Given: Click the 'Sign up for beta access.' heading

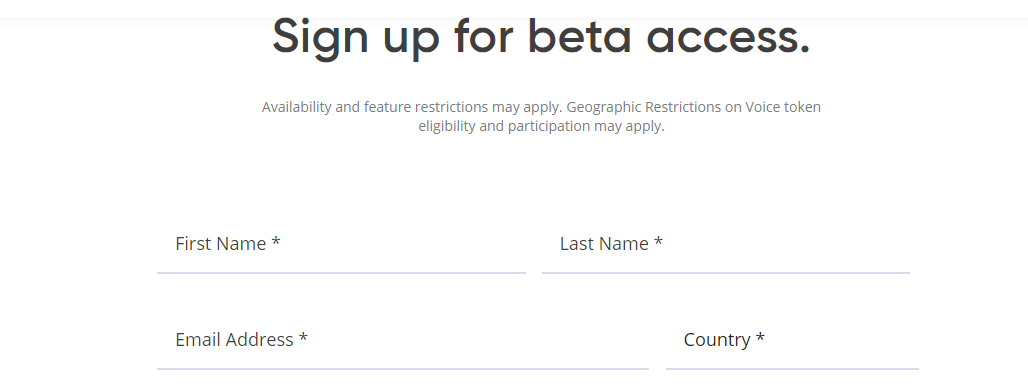Looking at the screenshot, I should (x=541, y=37).
